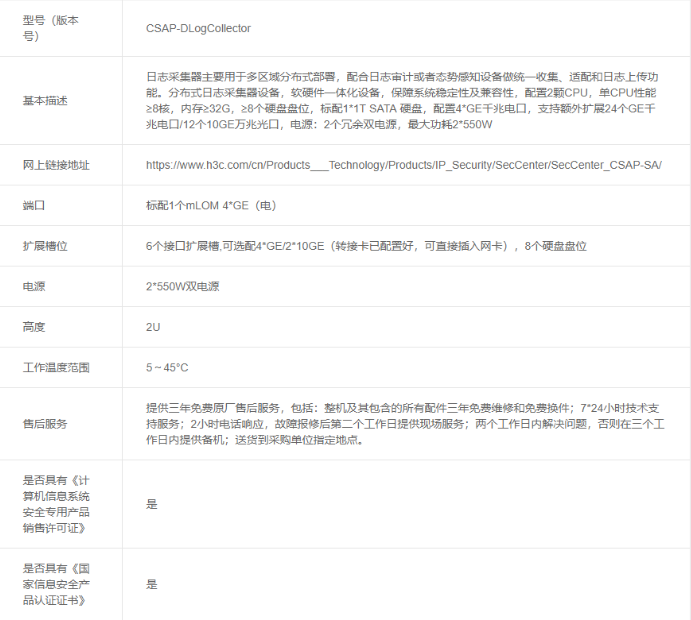Select '是' in the 认证证书 row
691x620 pixels.
tap(152, 584)
